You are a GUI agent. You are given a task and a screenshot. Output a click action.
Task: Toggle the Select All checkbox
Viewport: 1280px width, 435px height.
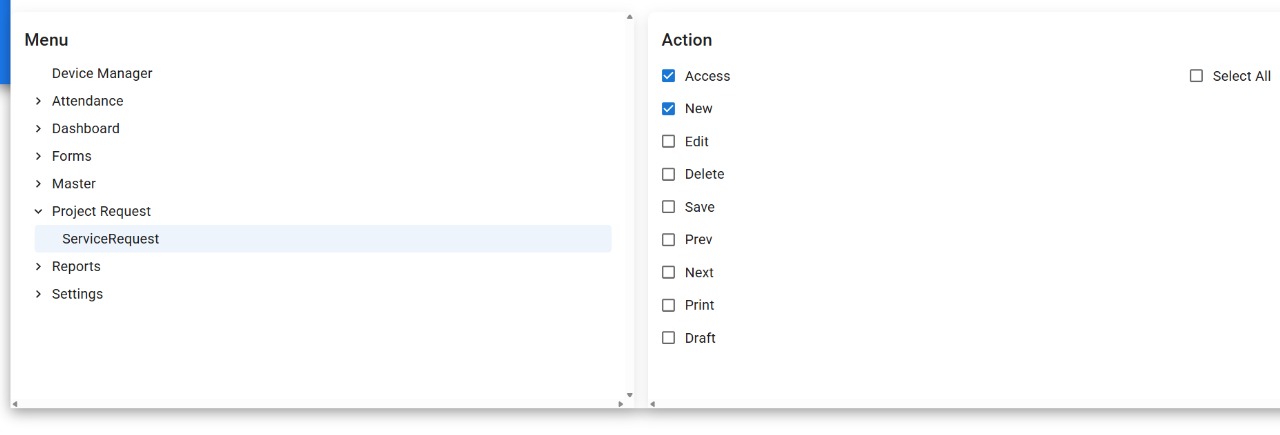tap(1196, 76)
